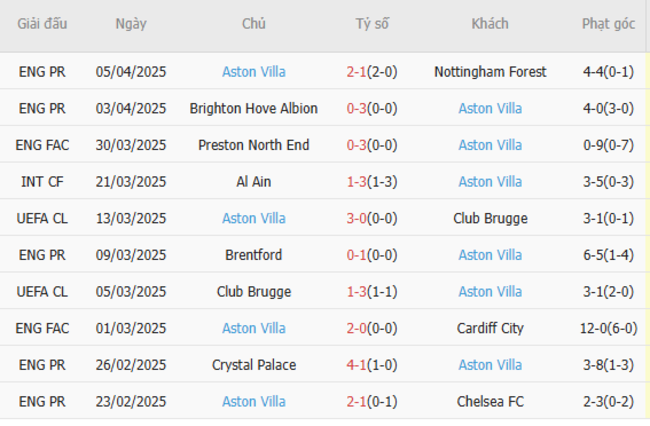Open the Brighton Hove Albion team link

pos(253,108)
